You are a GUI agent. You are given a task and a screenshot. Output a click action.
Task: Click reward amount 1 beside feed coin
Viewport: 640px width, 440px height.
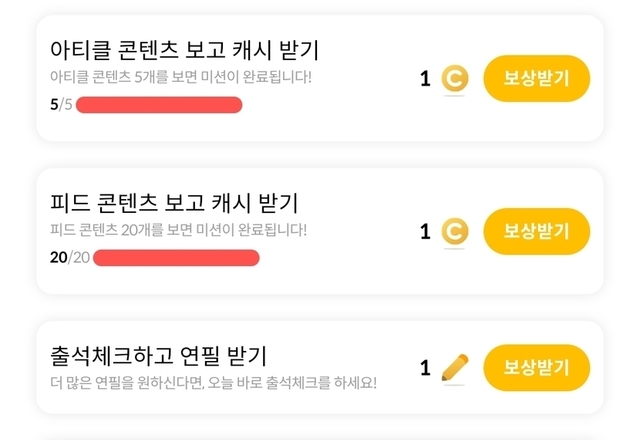pos(425,232)
